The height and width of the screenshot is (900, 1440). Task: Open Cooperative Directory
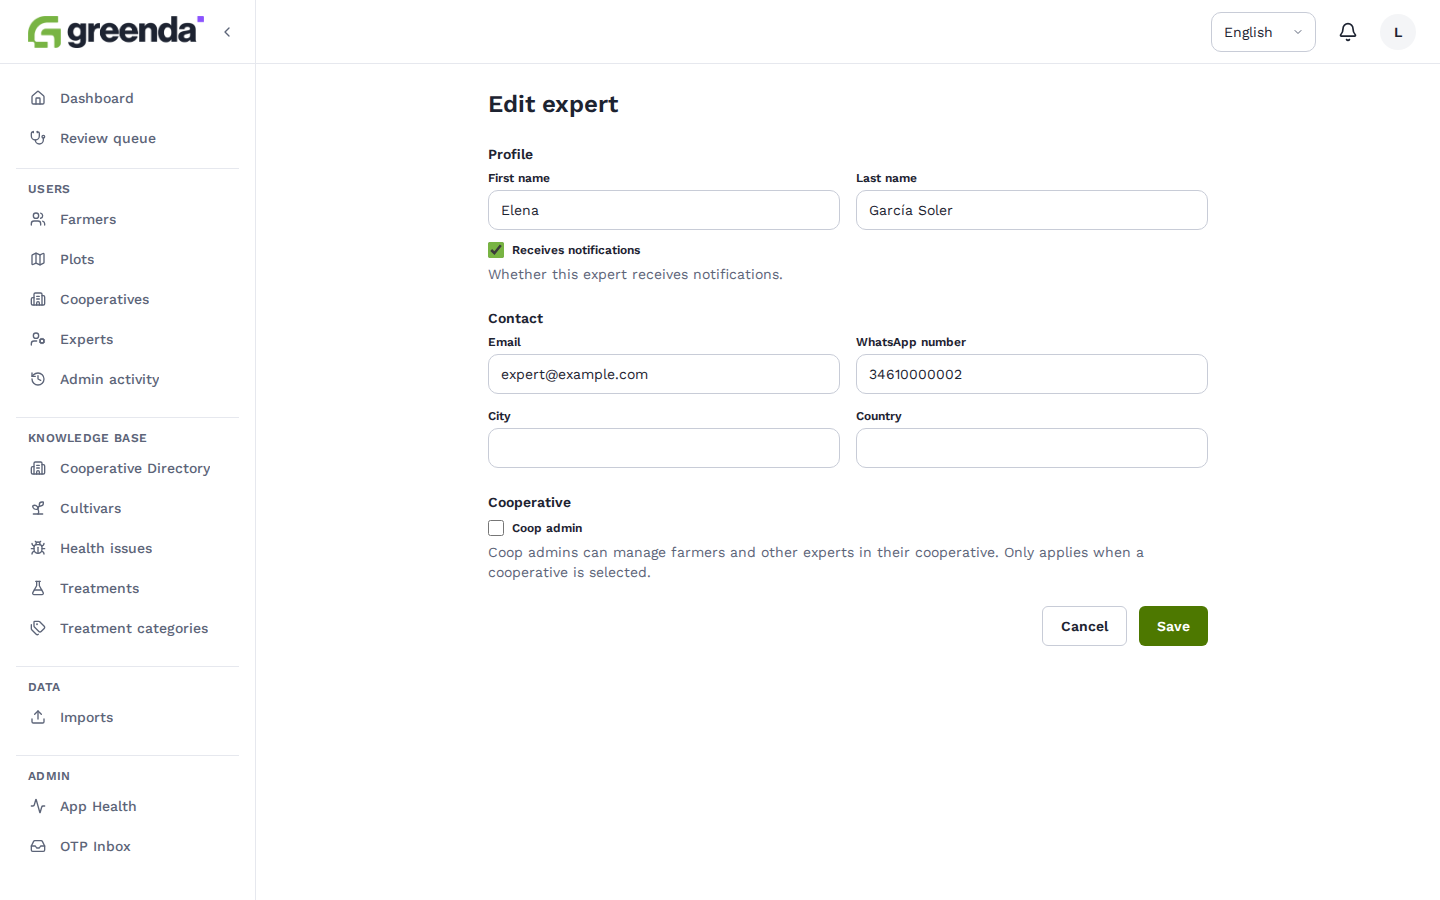point(127,468)
